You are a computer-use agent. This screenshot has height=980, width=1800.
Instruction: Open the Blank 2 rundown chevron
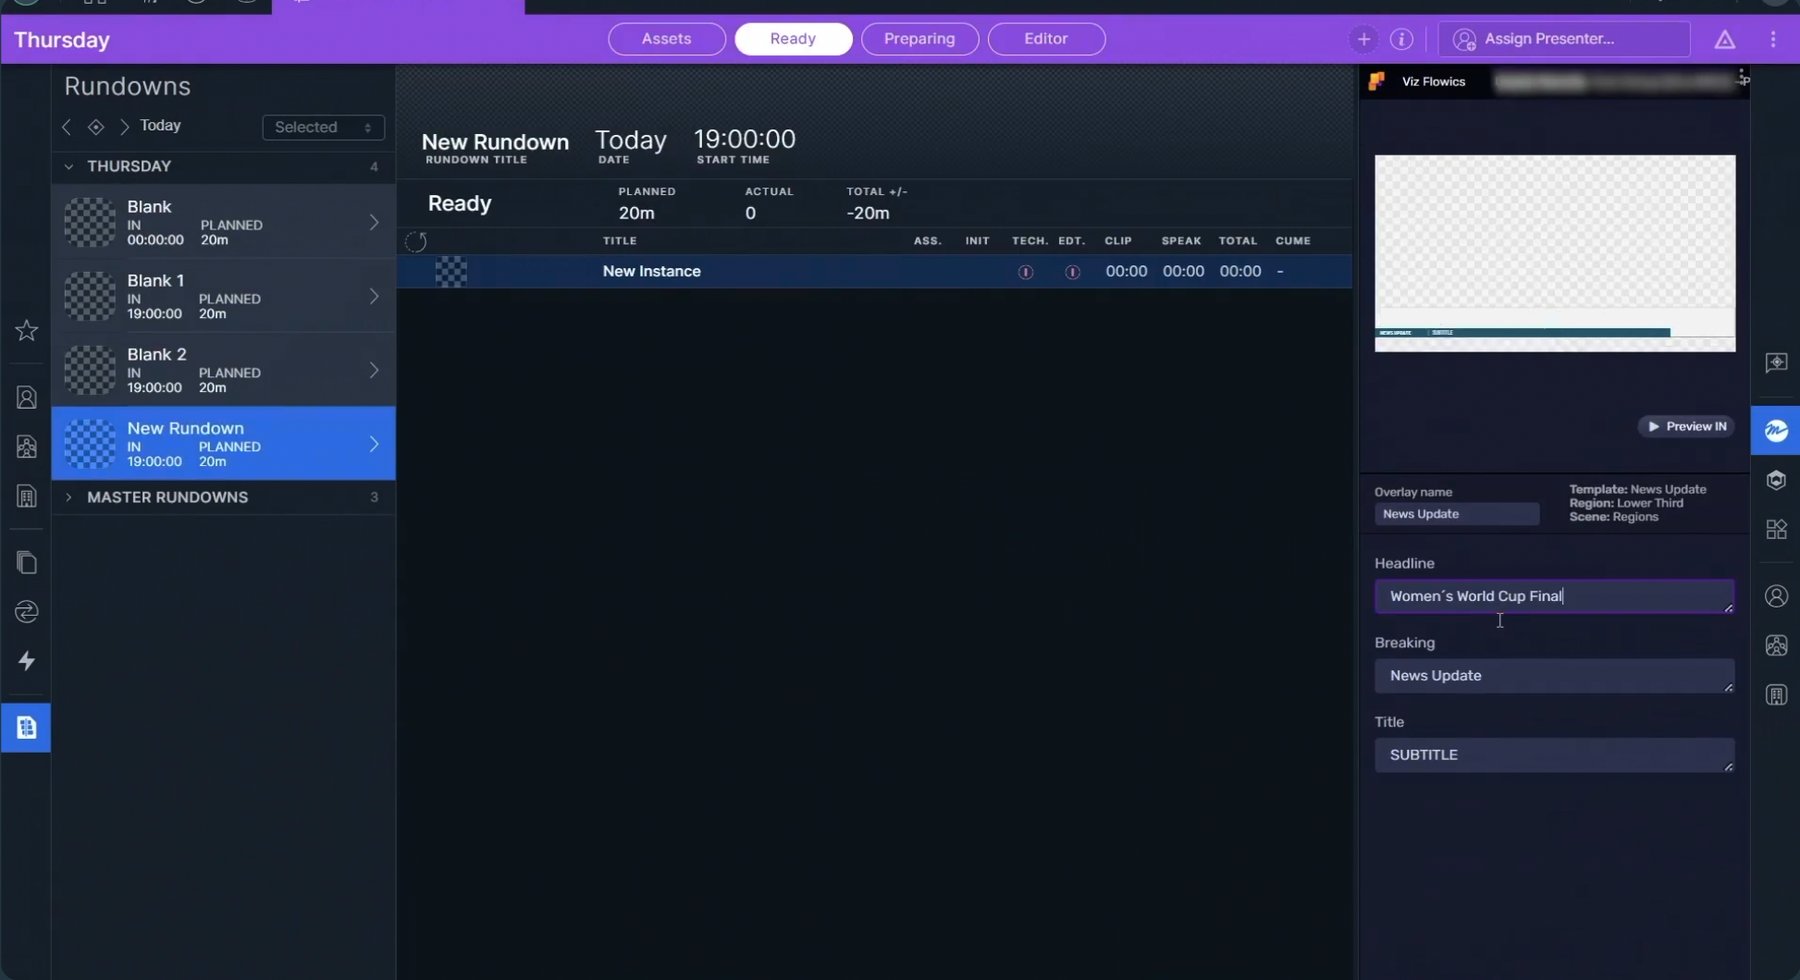374,370
